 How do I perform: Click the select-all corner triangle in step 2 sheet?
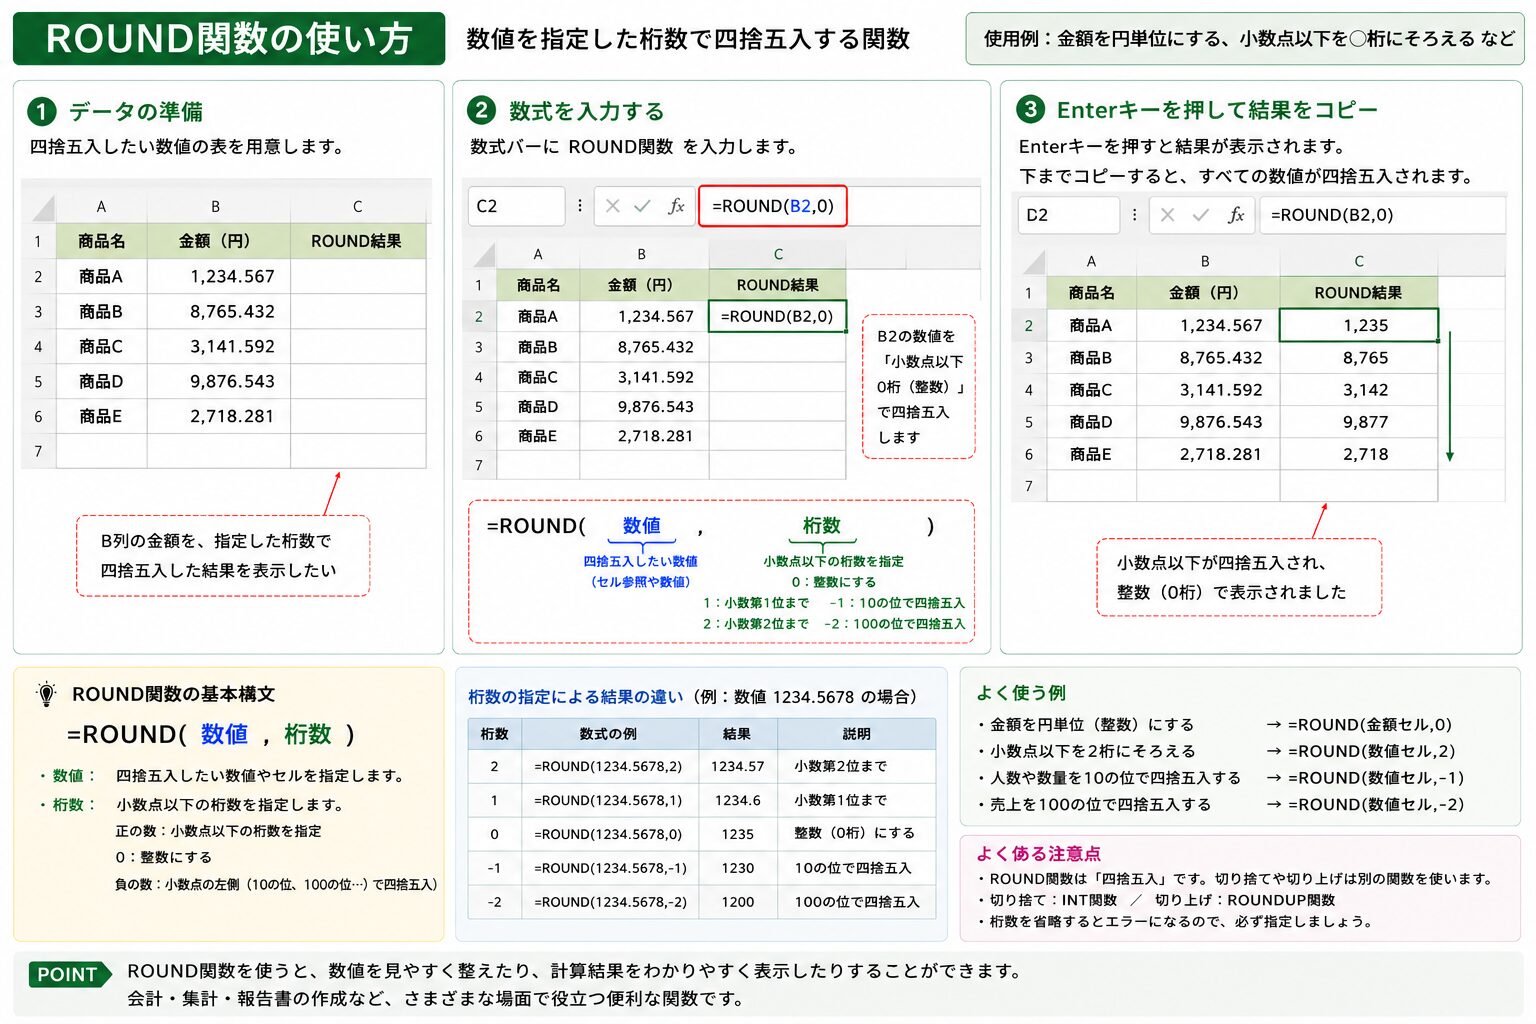coord(484,255)
